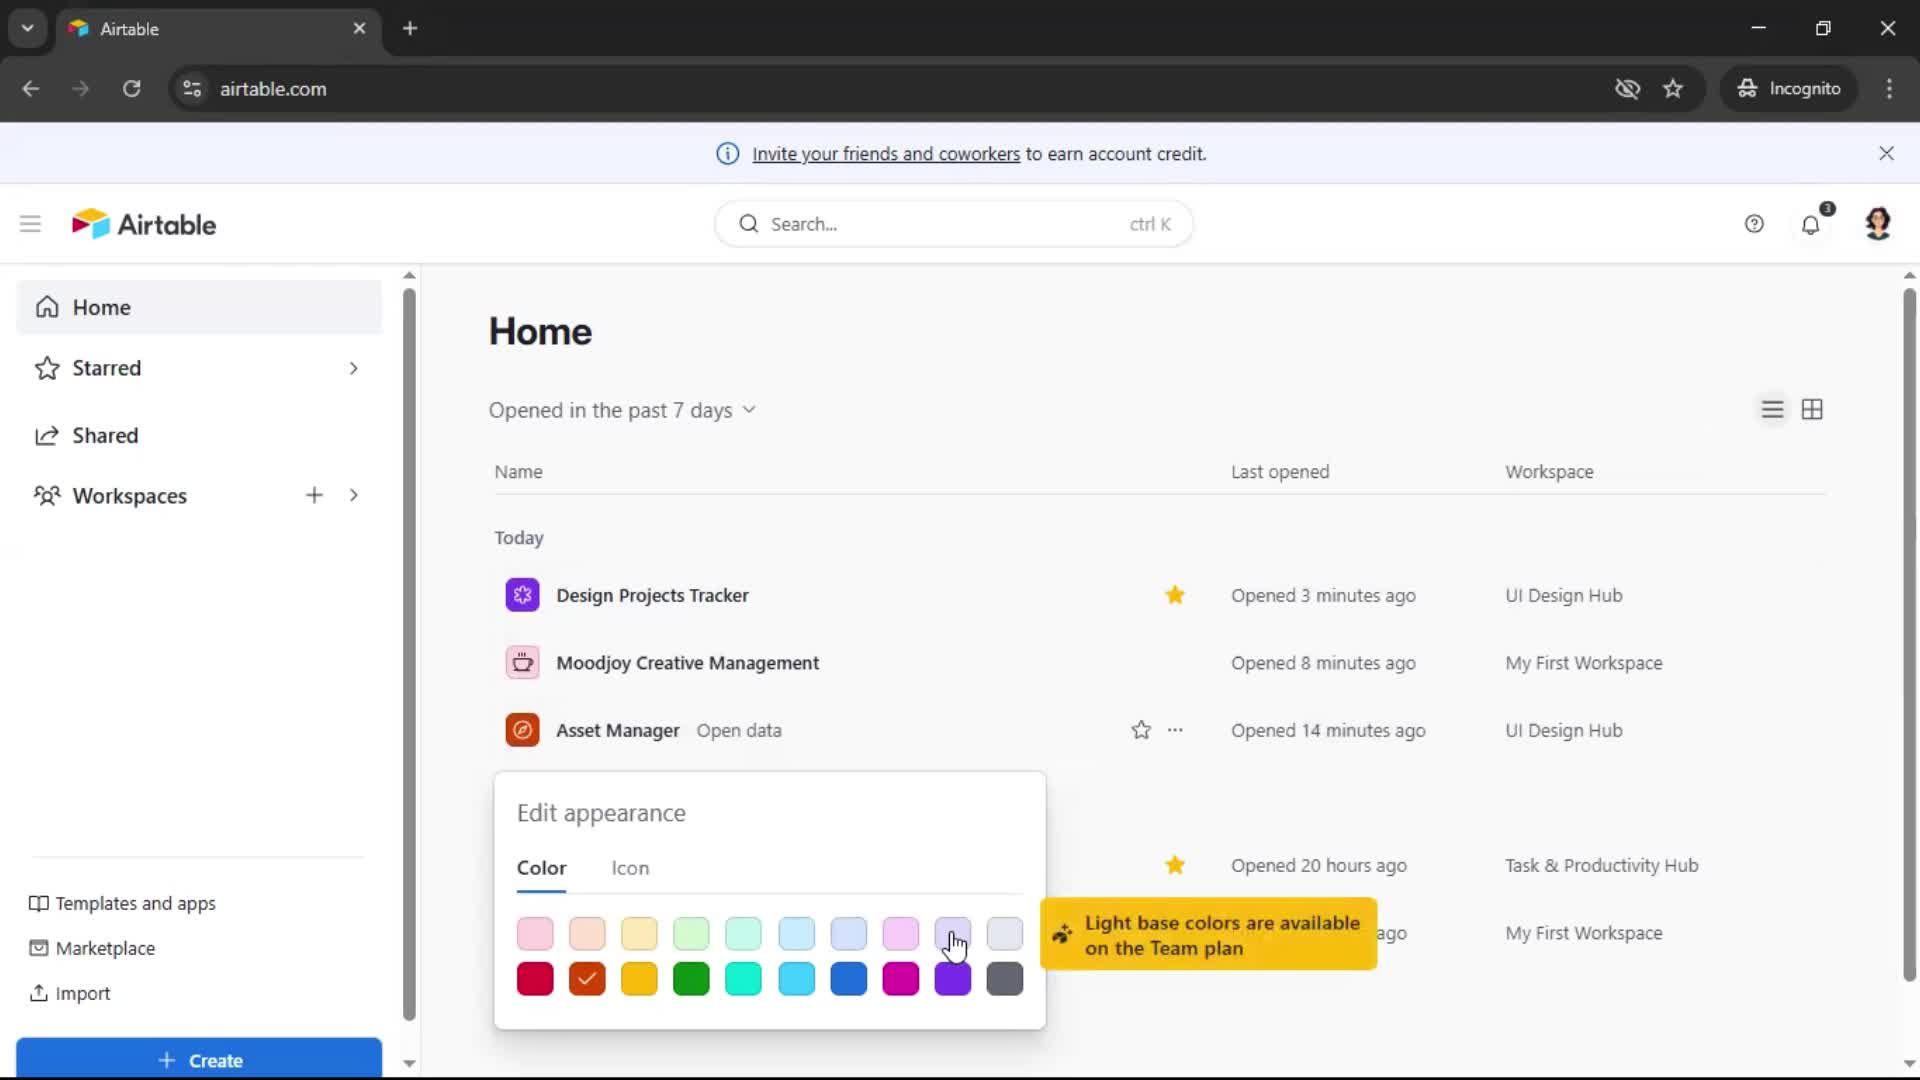
Task: Open Templates and apps
Action: pyautogui.click(x=123, y=903)
